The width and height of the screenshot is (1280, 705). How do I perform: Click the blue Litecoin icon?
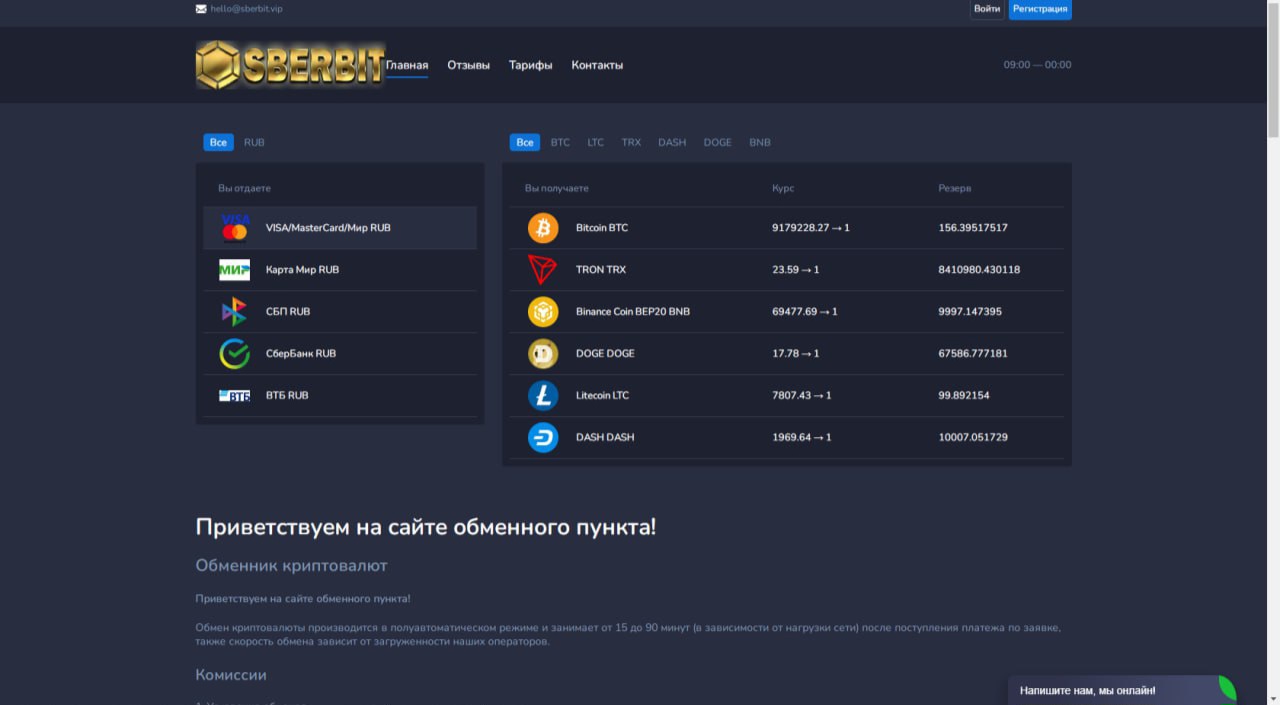tap(543, 396)
